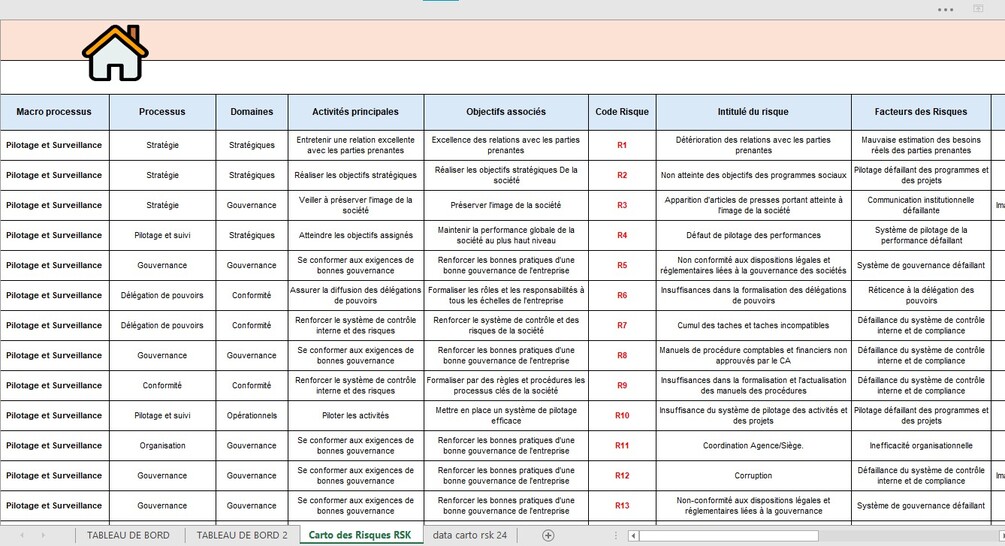This screenshot has width=1005, height=546.
Task: Select risk code R5 cell
Action: (x=622, y=265)
